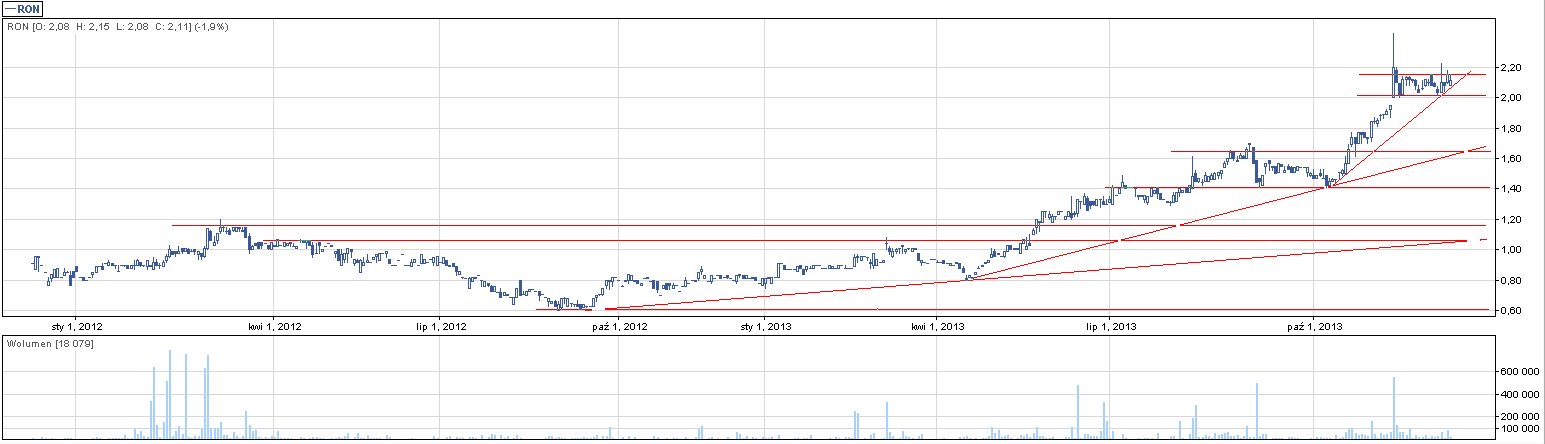1545x444 pixels.
Task: Click the lip 1, 2012 date label
Action: (x=441, y=326)
